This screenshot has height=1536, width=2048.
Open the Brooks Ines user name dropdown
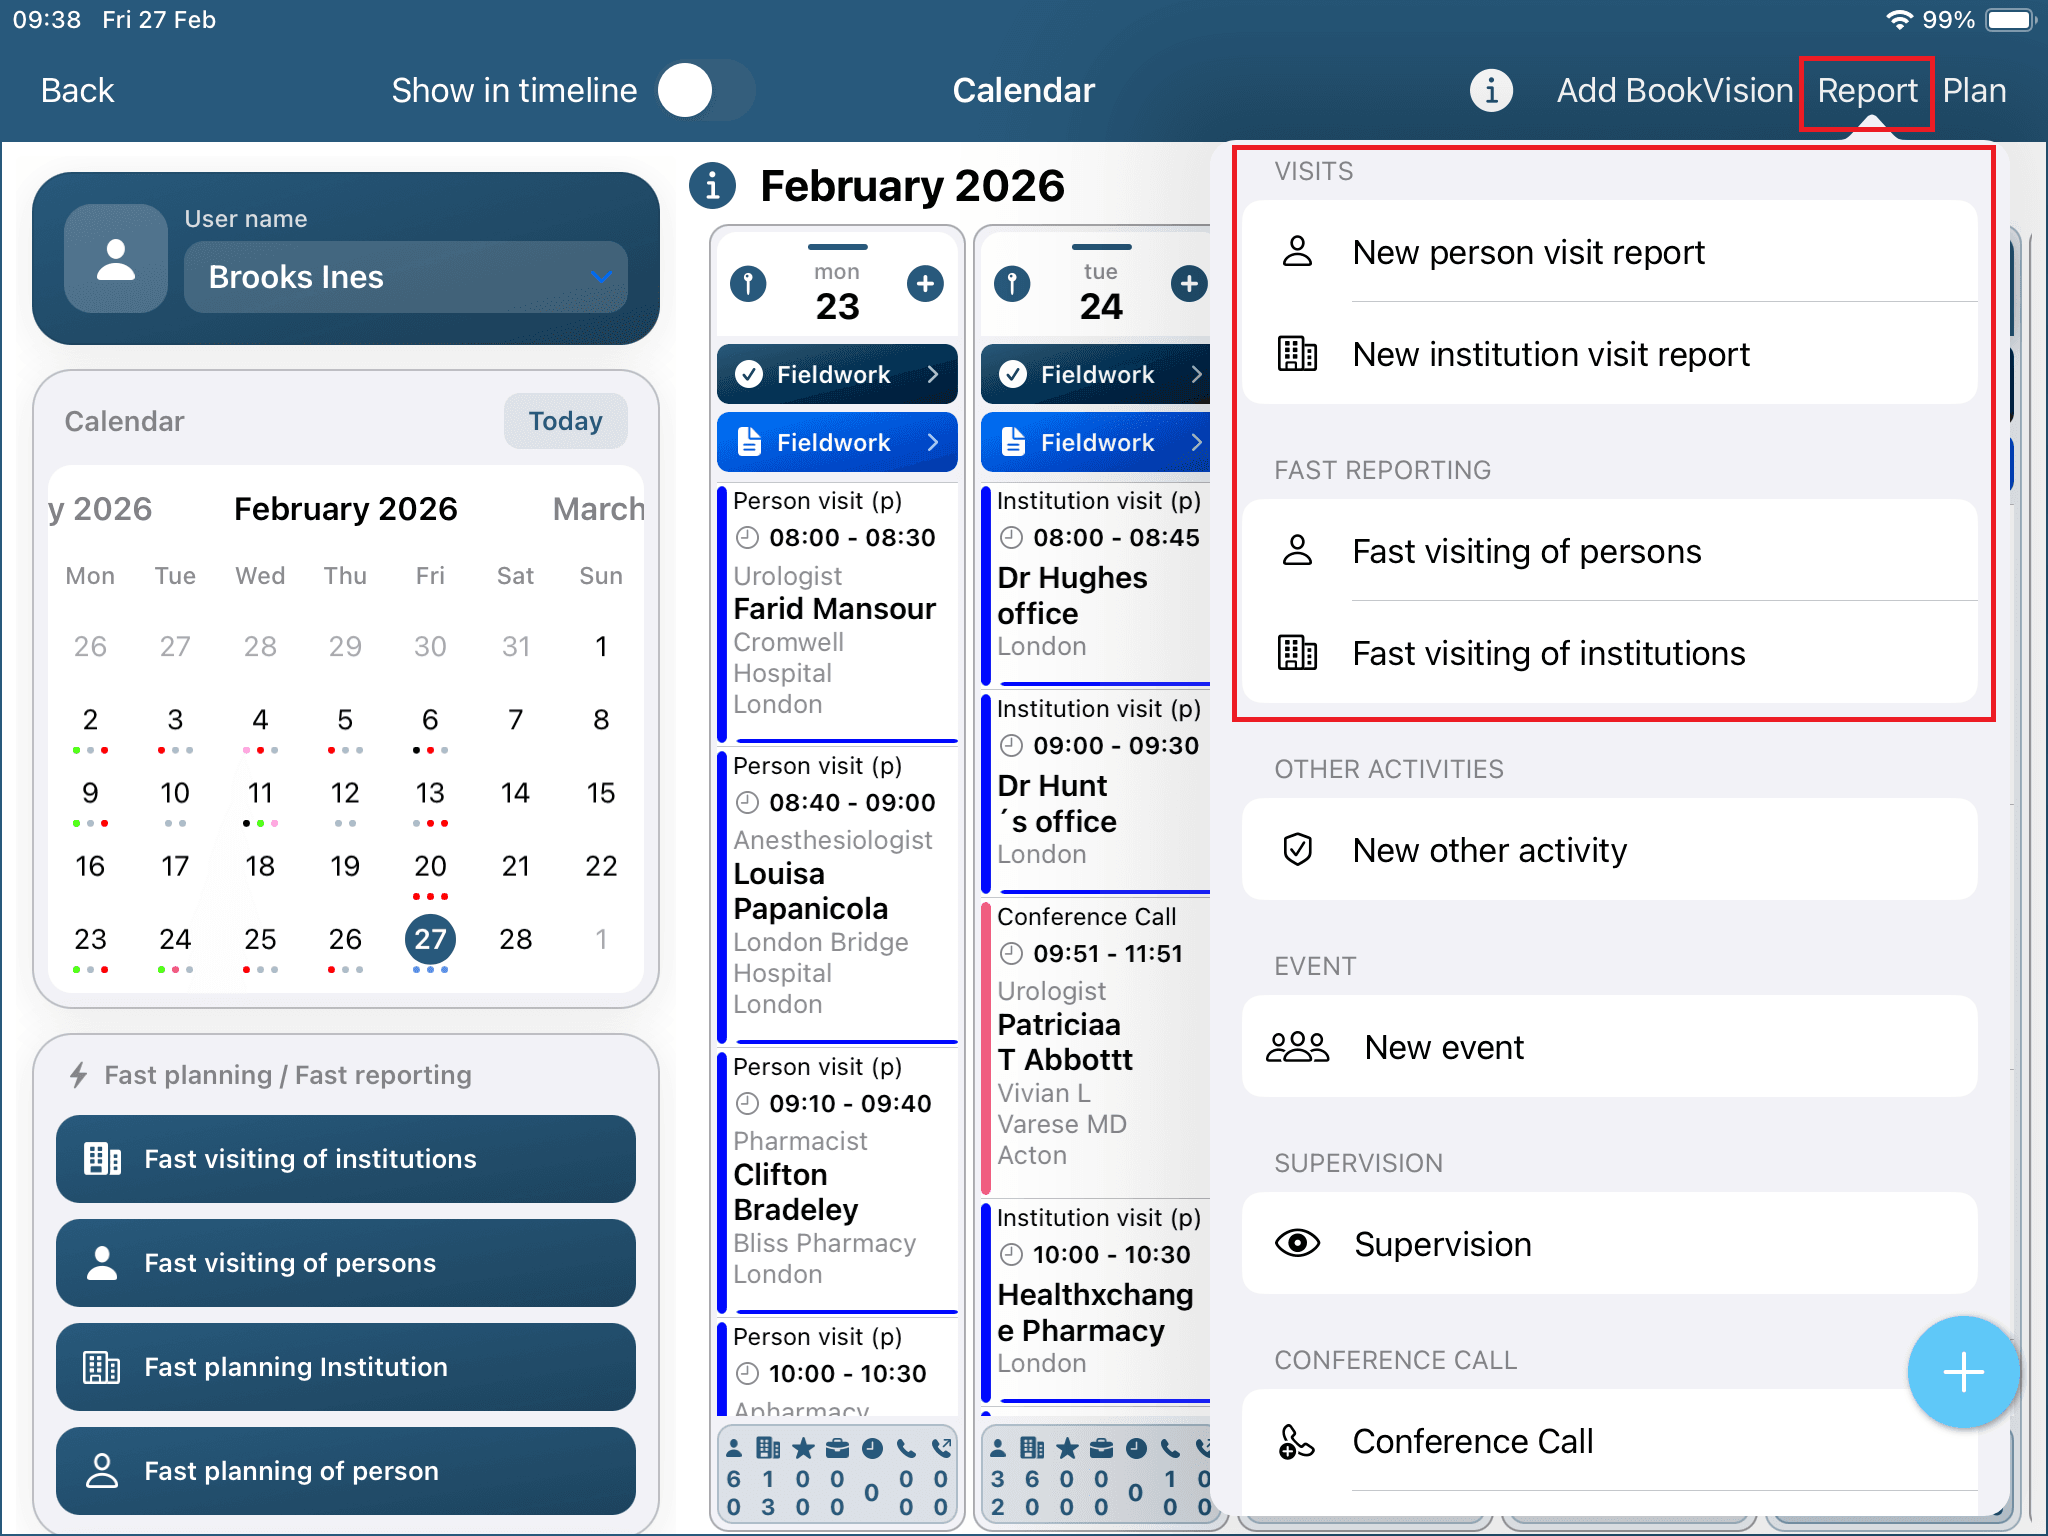405,277
